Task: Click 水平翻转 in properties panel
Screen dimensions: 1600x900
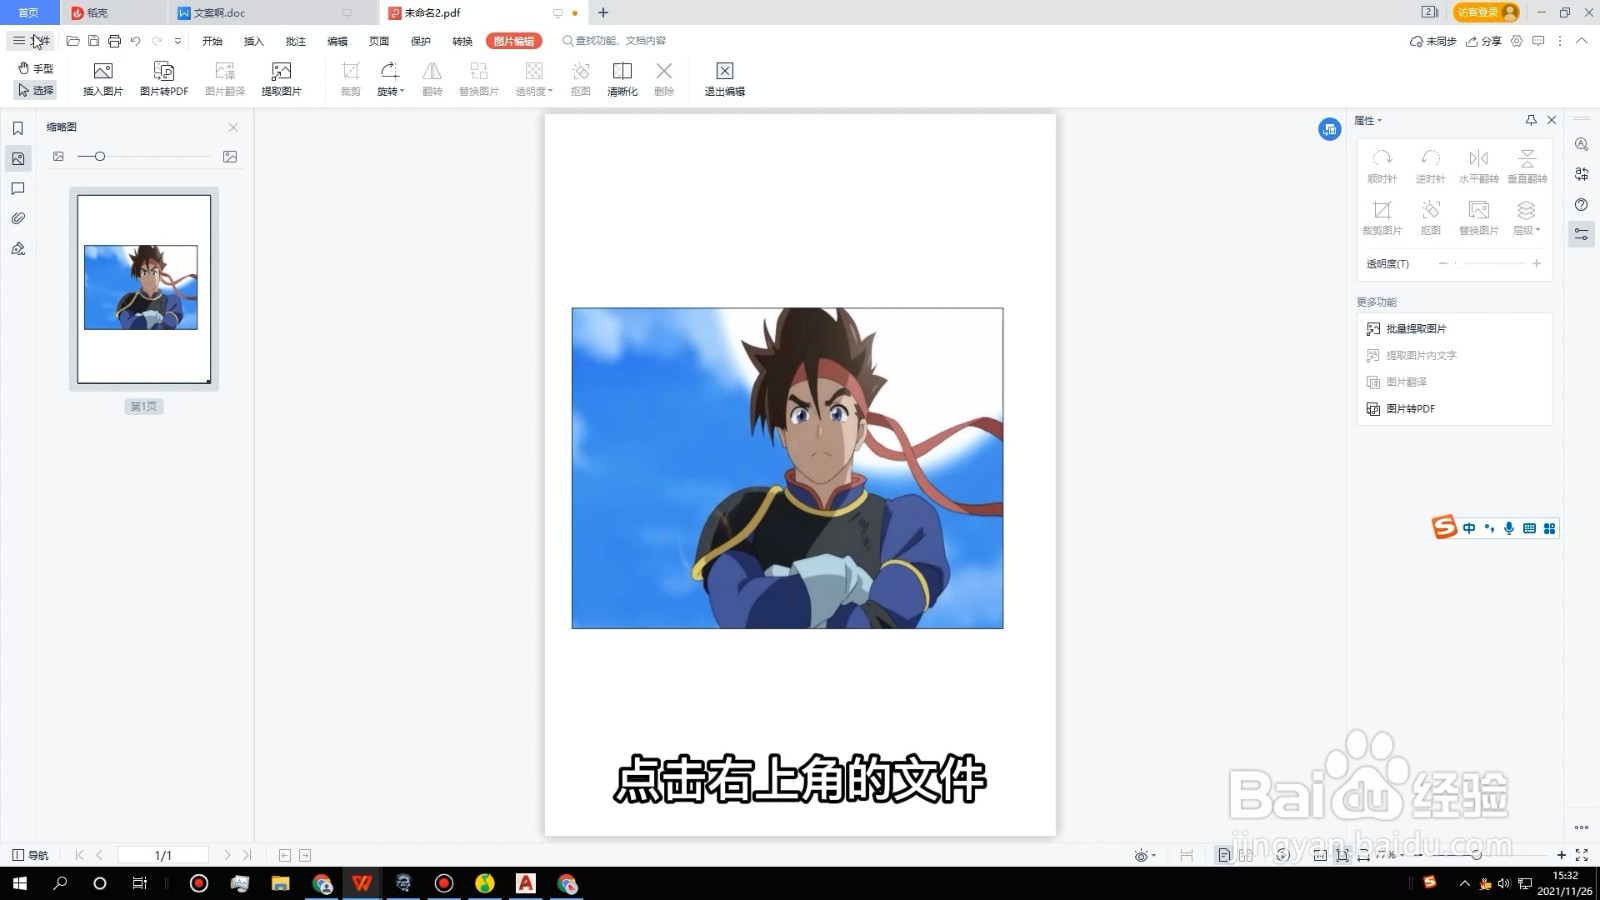Action: pos(1478,166)
